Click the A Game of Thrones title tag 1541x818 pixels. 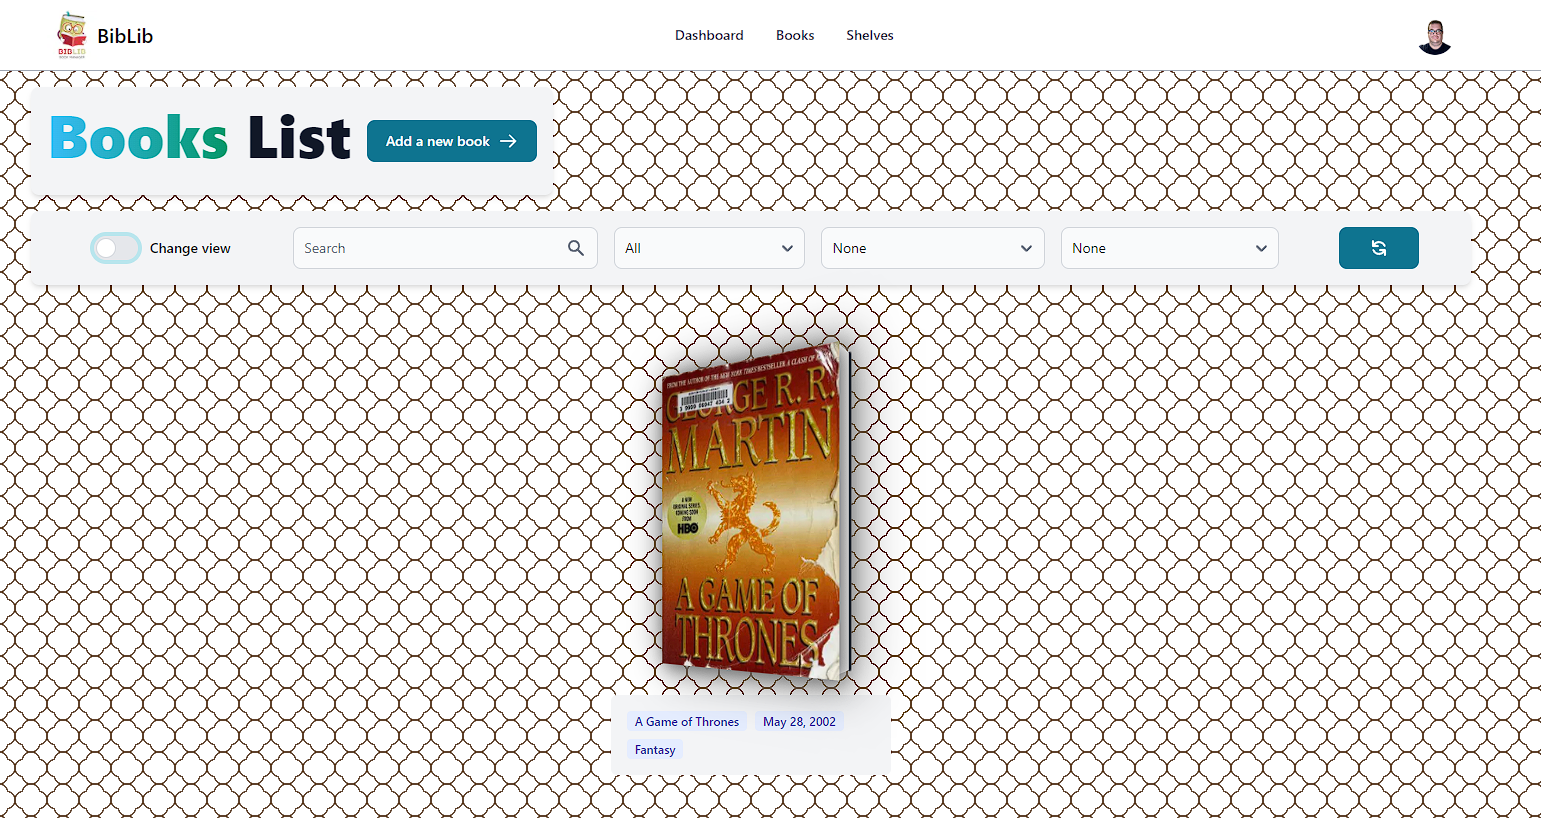click(x=687, y=721)
